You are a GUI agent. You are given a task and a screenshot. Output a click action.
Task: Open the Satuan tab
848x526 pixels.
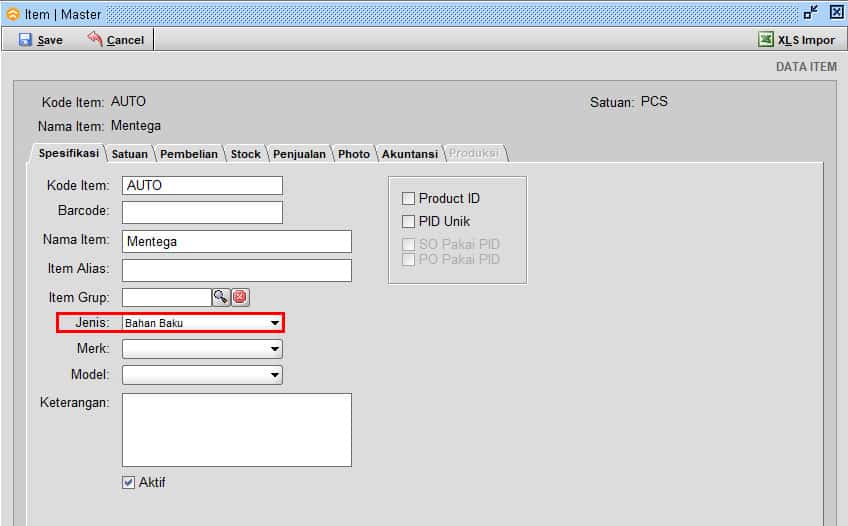(130, 154)
